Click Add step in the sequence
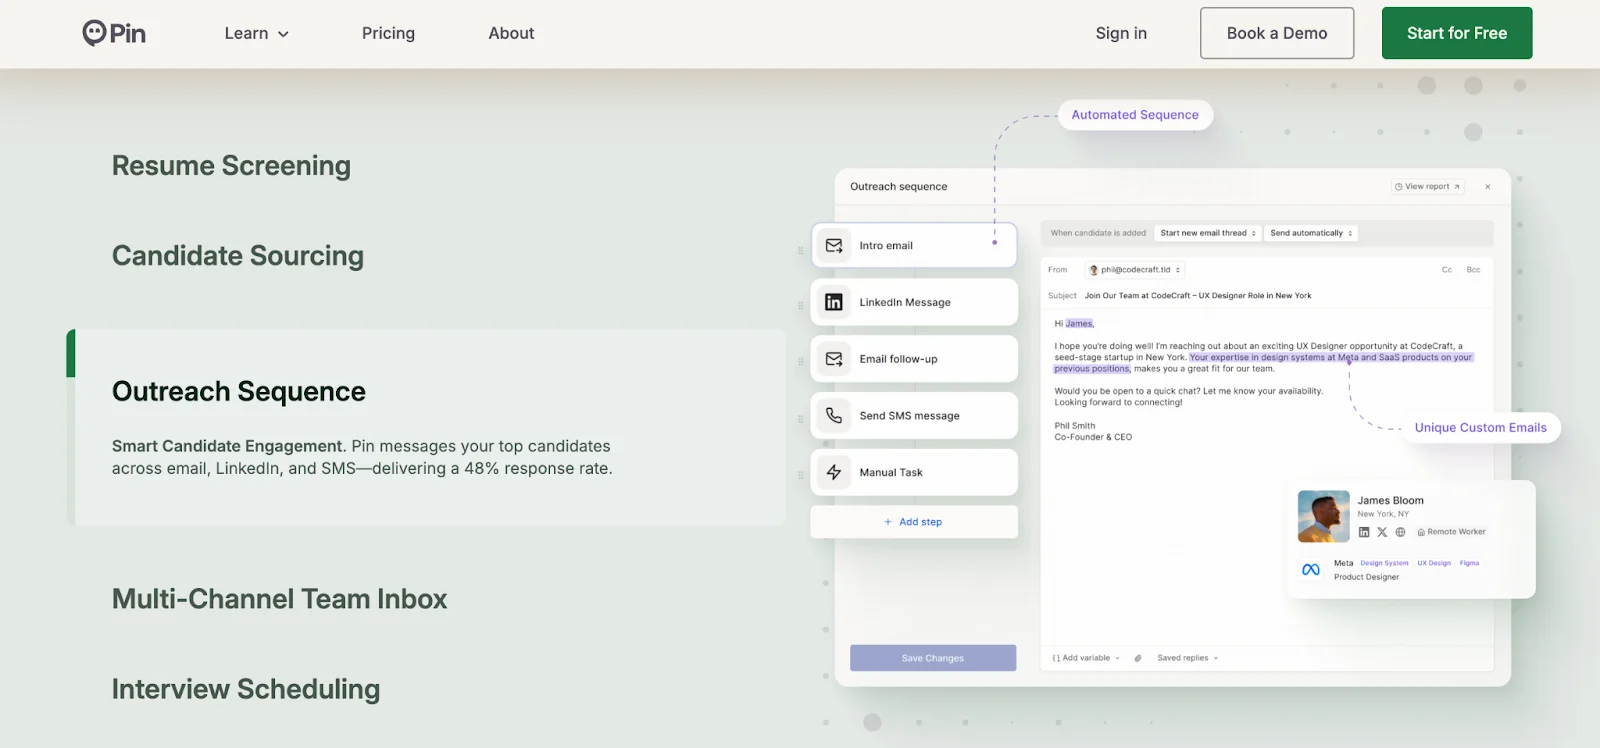 [x=913, y=522]
